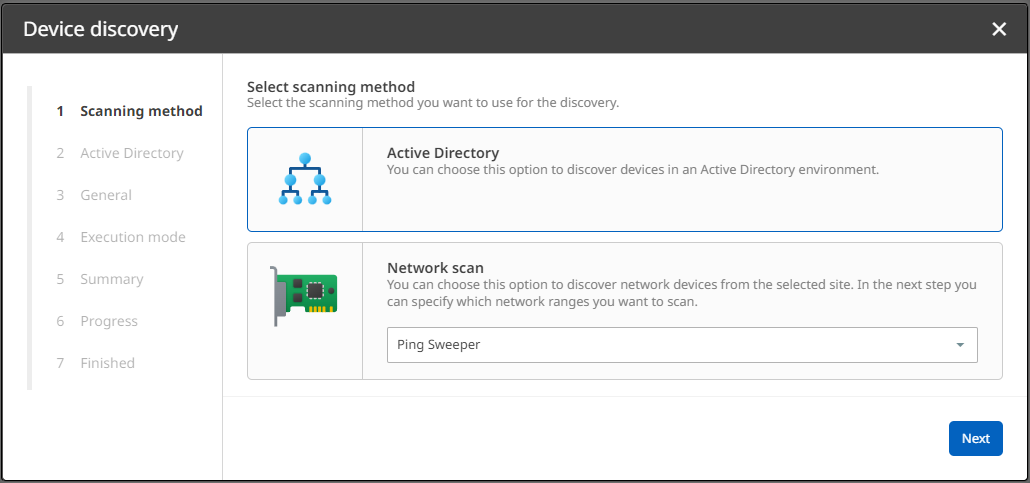Click the dropdown arrow beside Ping Sweeper
The height and width of the screenshot is (483, 1030).
click(960, 345)
